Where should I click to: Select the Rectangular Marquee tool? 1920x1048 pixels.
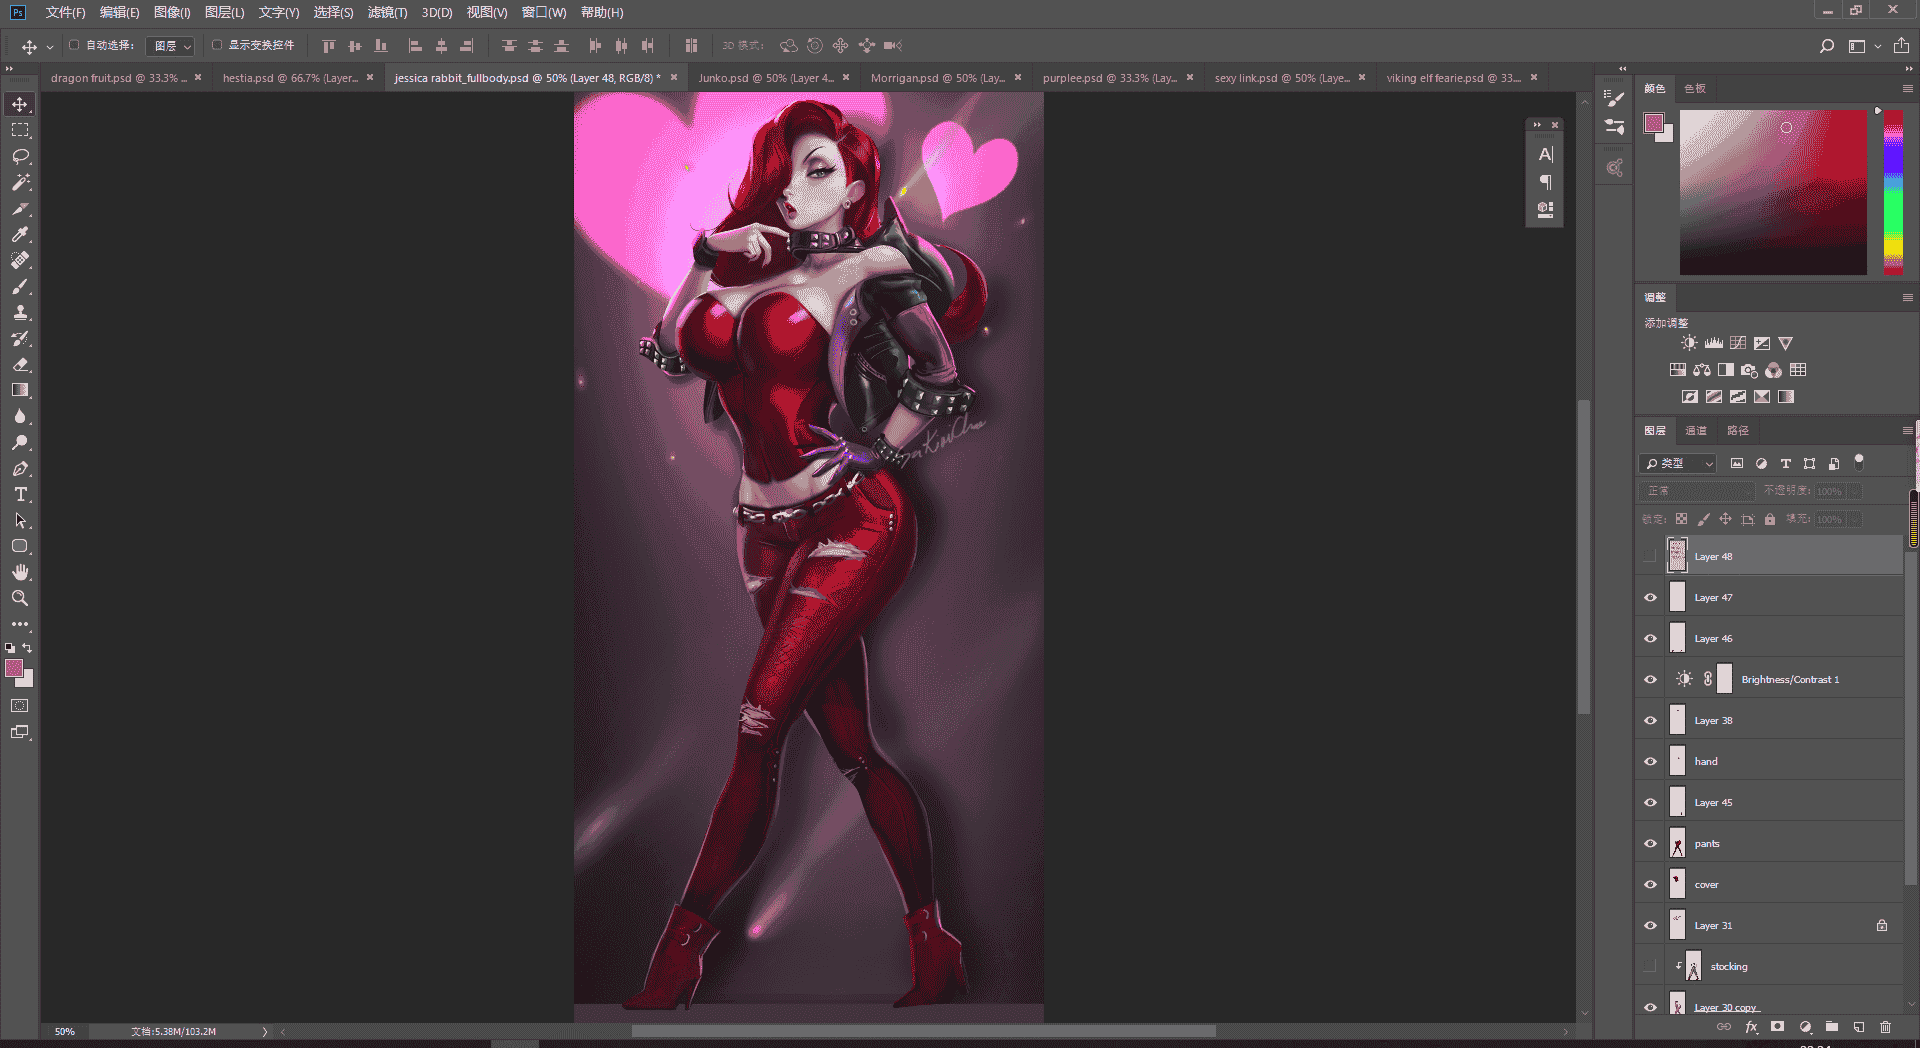coord(20,131)
